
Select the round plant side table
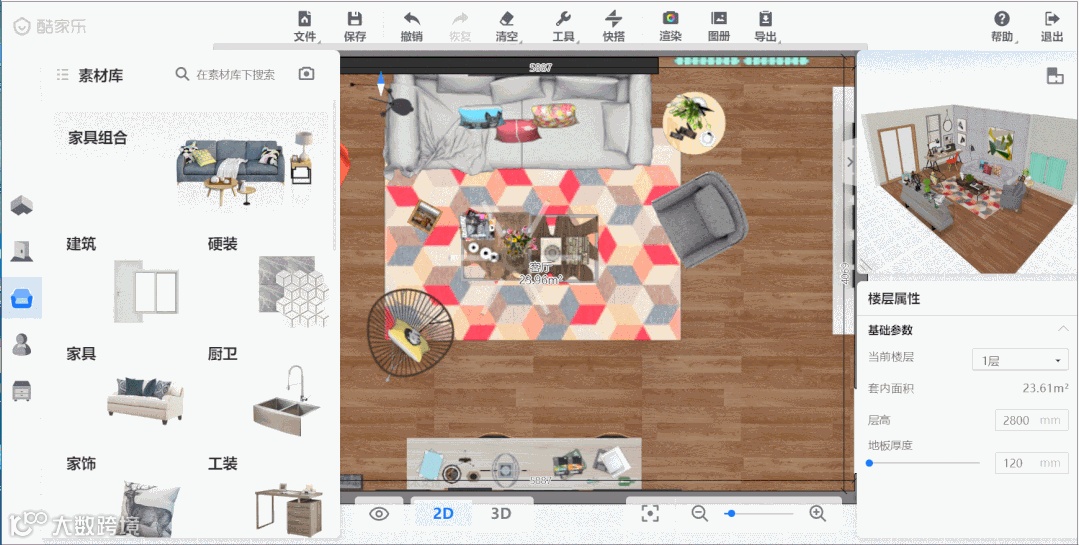tap(693, 123)
